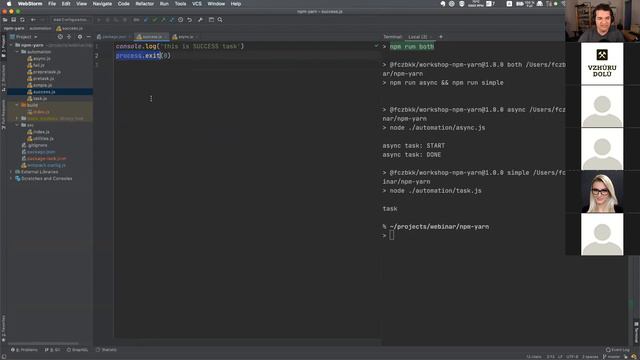Select fail.js in the project tree
Viewport: 640px width, 360px height.
point(39,65)
